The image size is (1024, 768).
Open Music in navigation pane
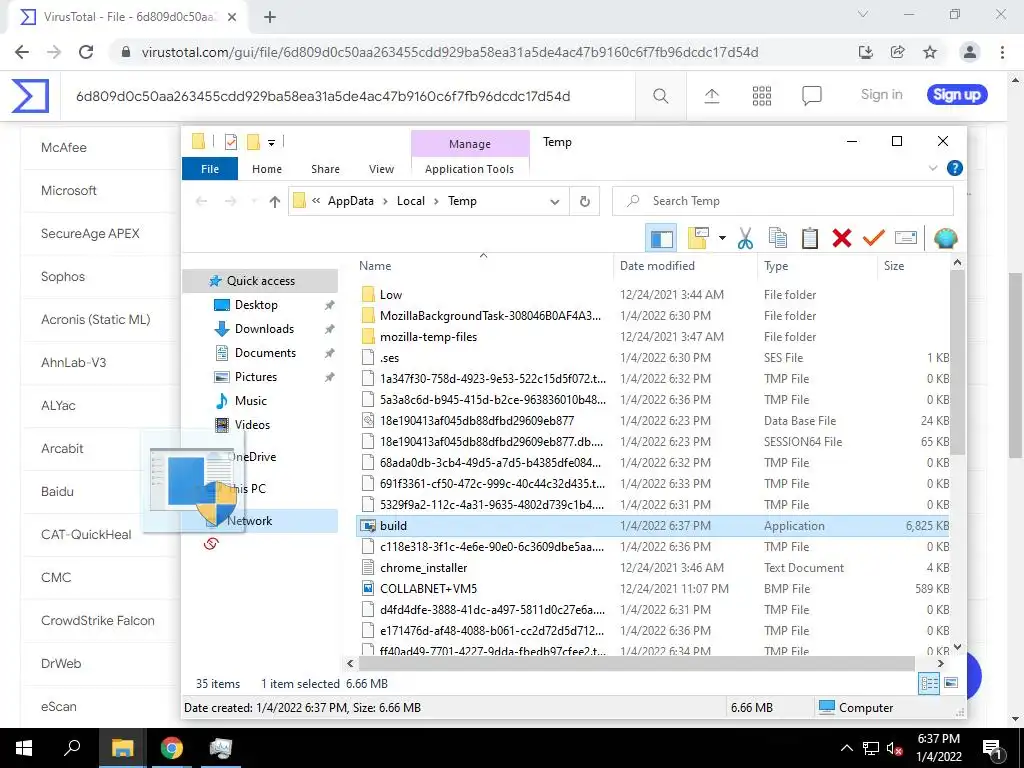(x=250, y=401)
